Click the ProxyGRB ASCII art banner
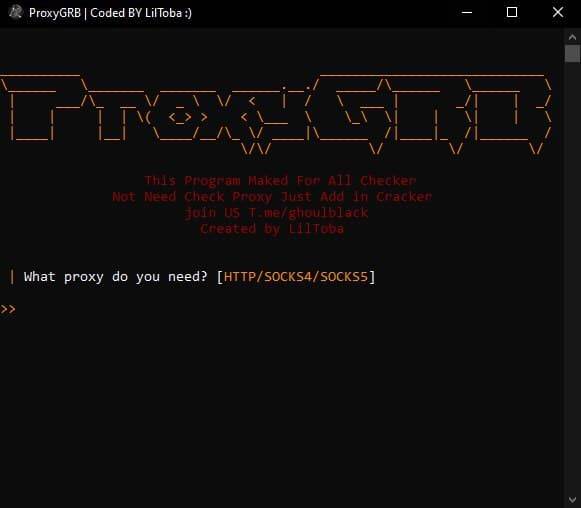This screenshot has height=508, width=581. point(276,114)
